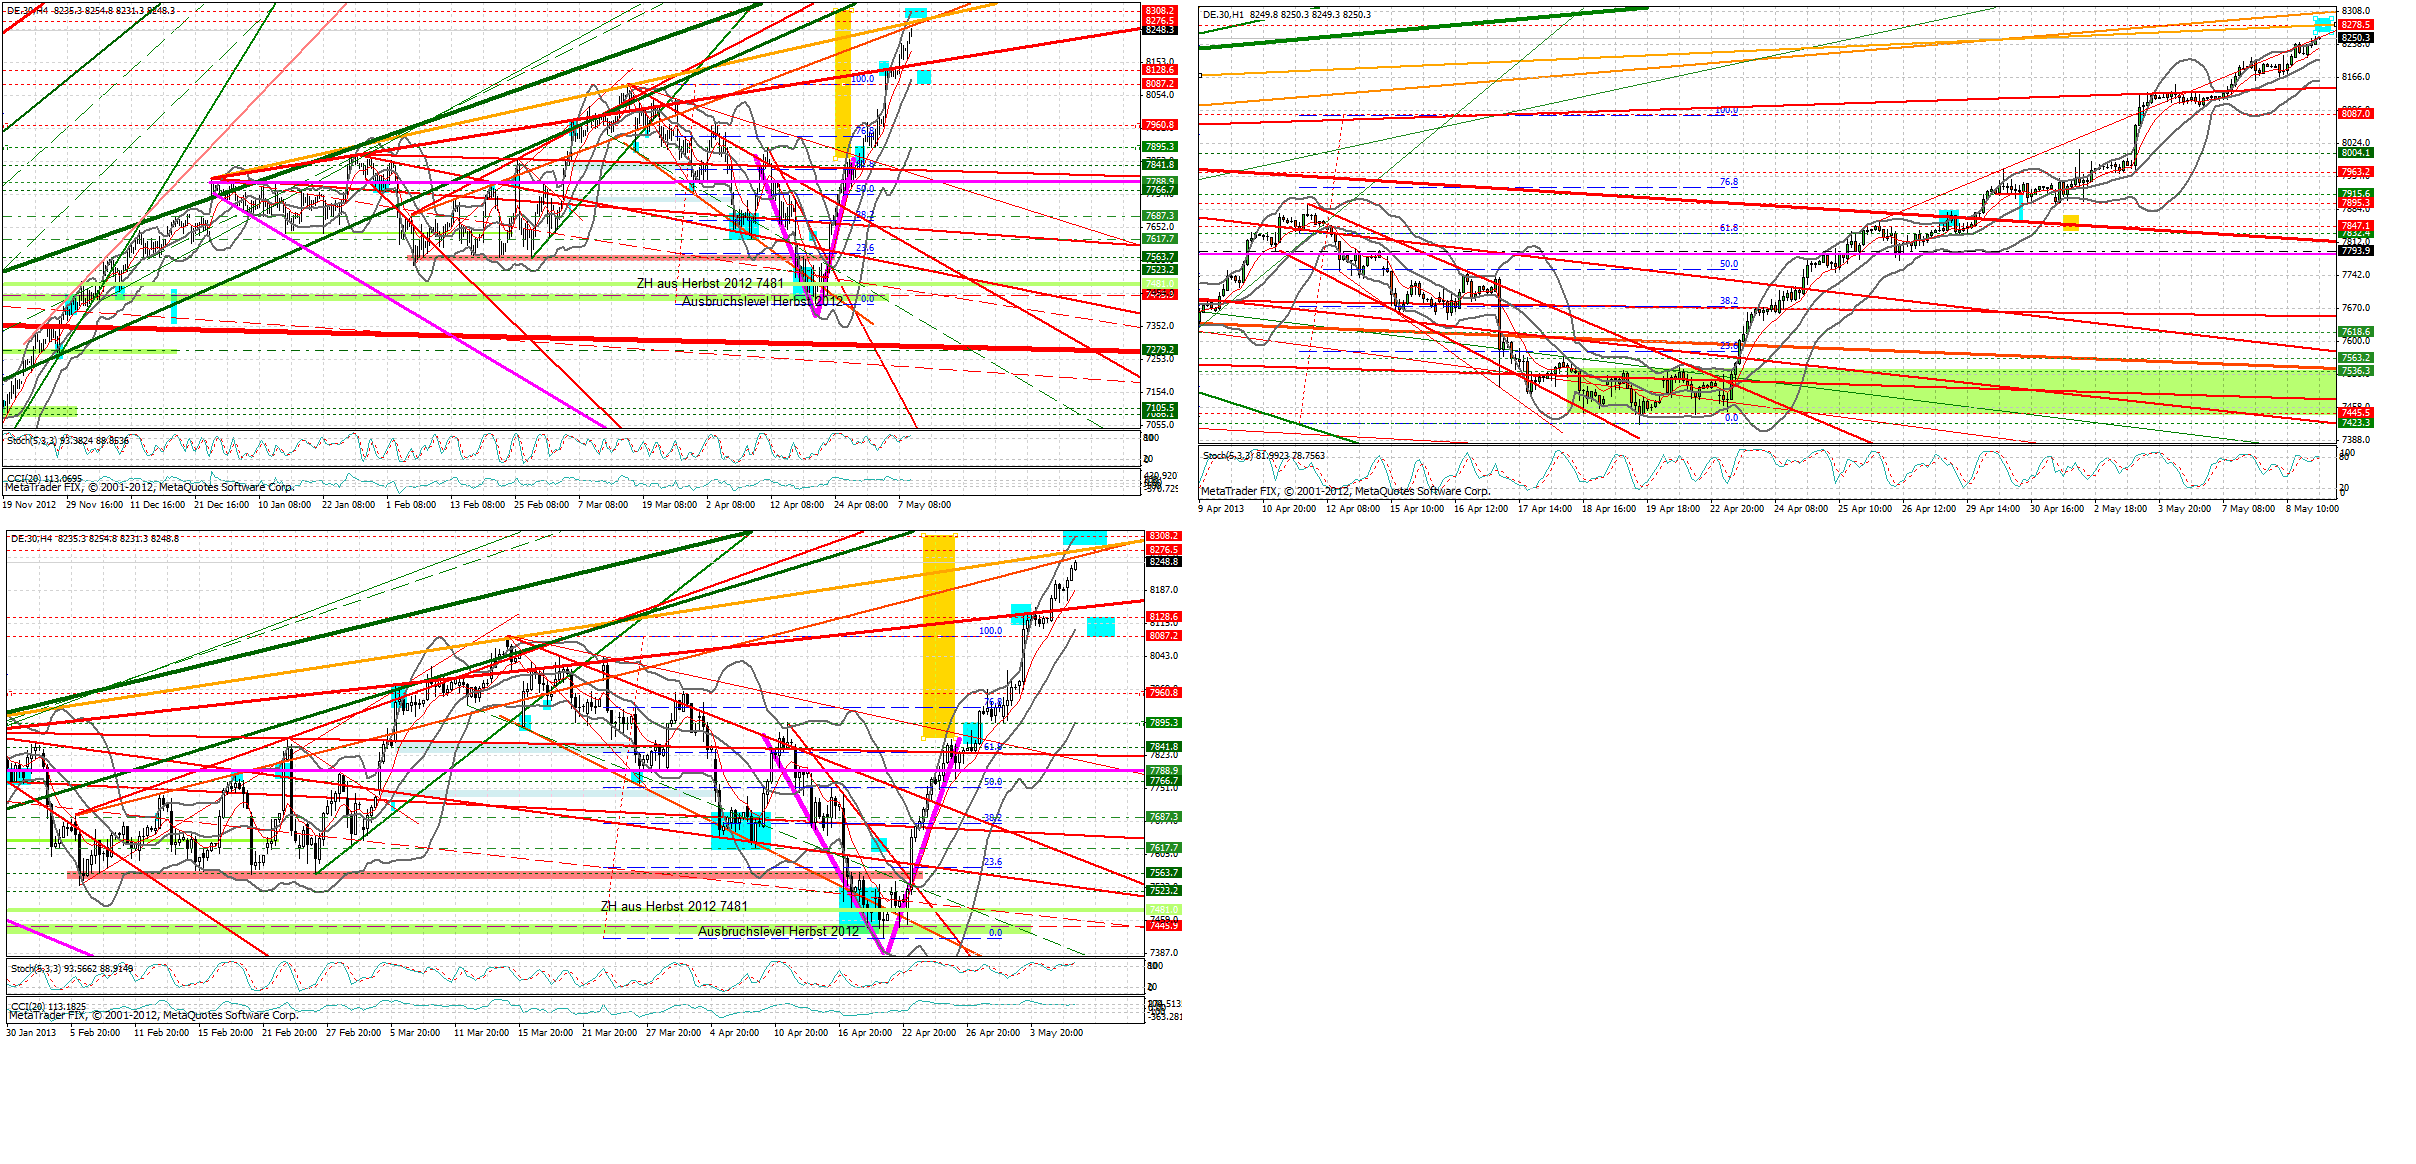Select the black 7793.9 price label on H1 chart
Viewport: 2416px width, 1164px height.
pyautogui.click(x=2355, y=251)
